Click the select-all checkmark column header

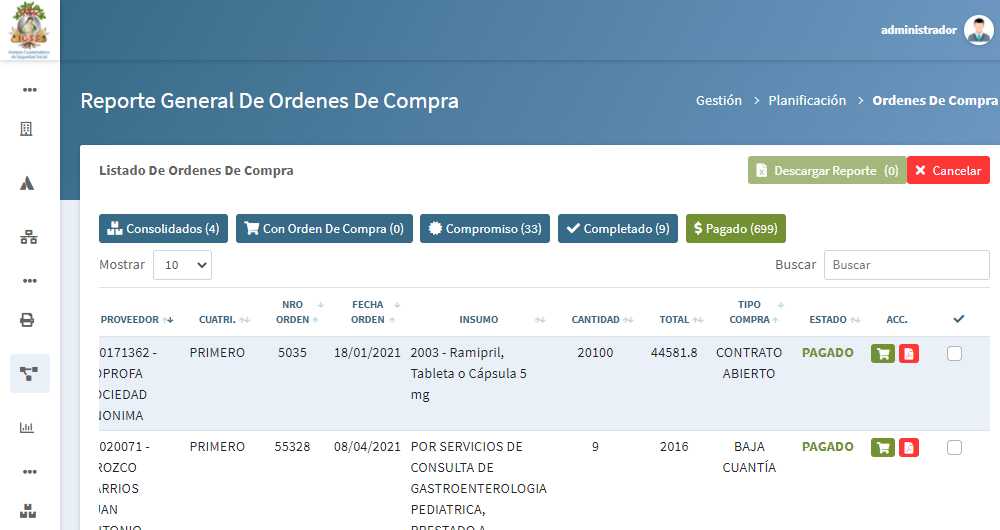pos(958,319)
